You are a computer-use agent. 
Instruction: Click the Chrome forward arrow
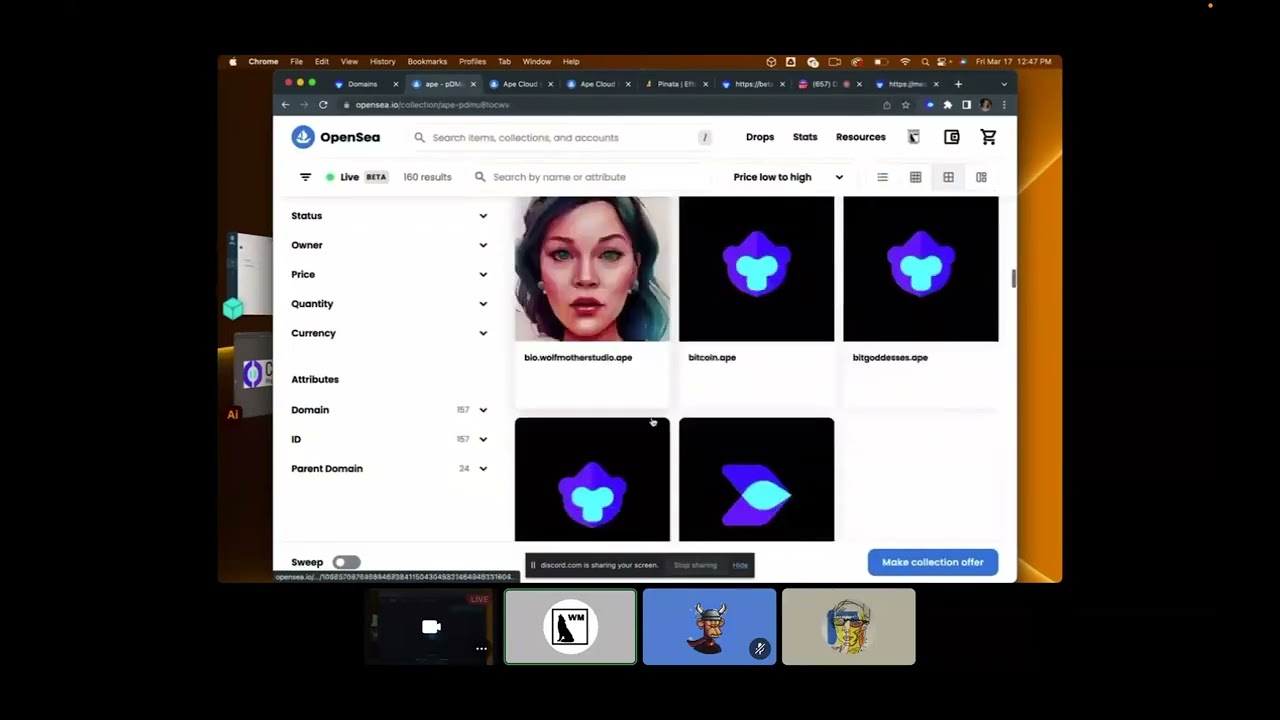(304, 105)
